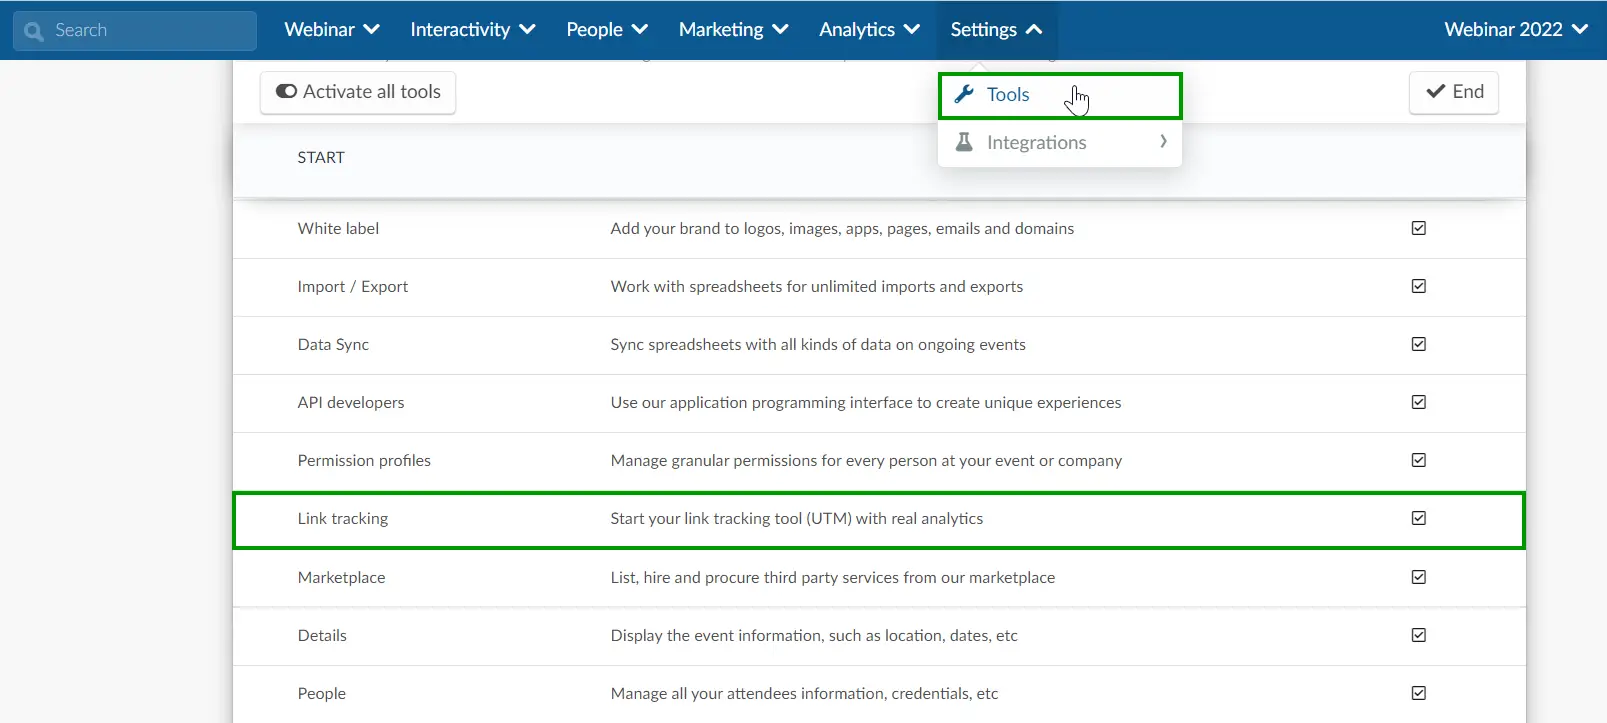The image size is (1607, 723).
Task: Click the White label tool name
Action: [338, 229]
